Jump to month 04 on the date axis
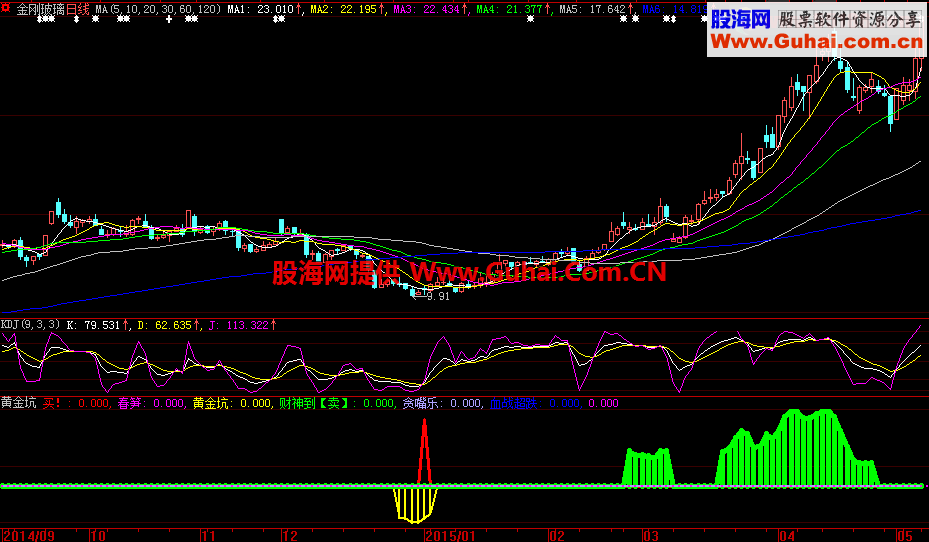Screen dimensions: 929x542 [x=787, y=536]
